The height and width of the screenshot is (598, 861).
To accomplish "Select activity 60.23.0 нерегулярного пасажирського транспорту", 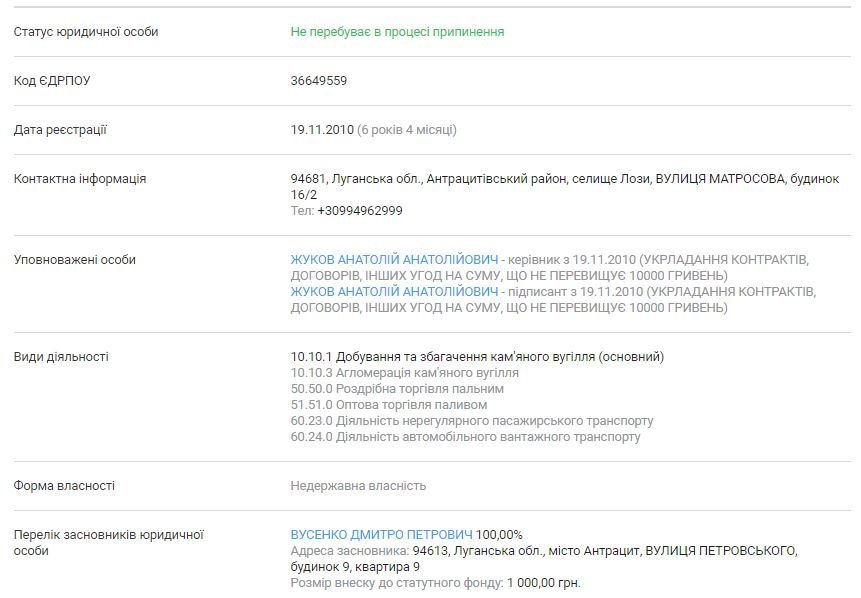I will click(x=472, y=421).
